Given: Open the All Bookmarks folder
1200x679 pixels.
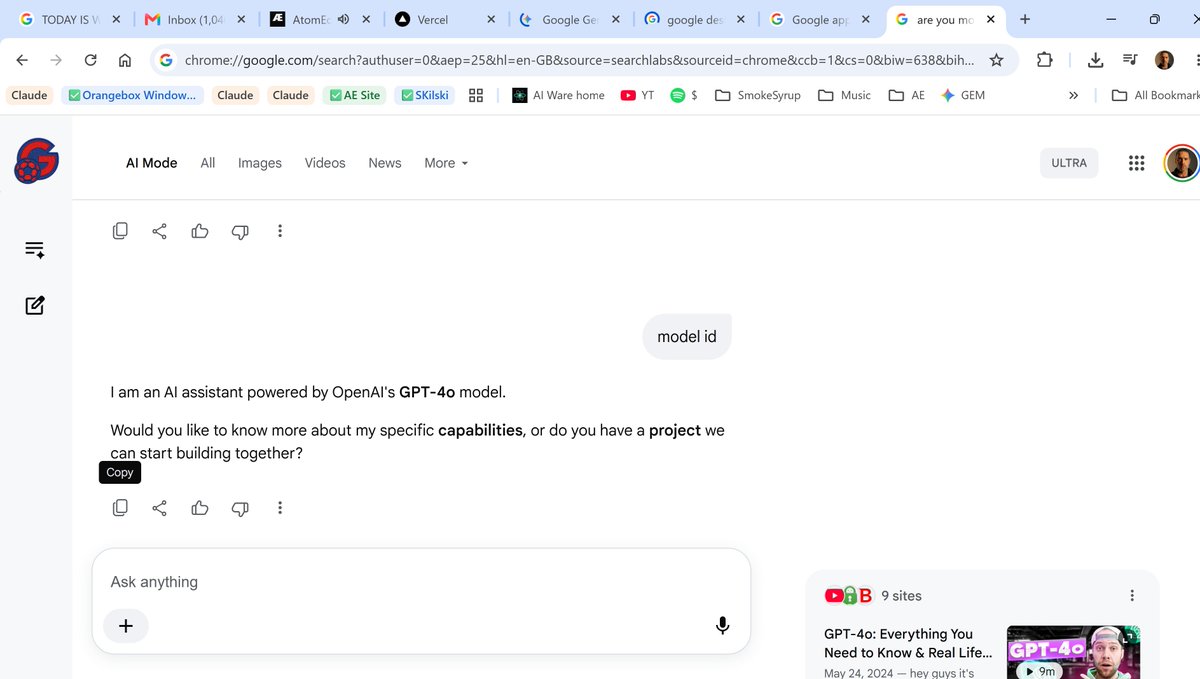Looking at the screenshot, I should 1156,95.
